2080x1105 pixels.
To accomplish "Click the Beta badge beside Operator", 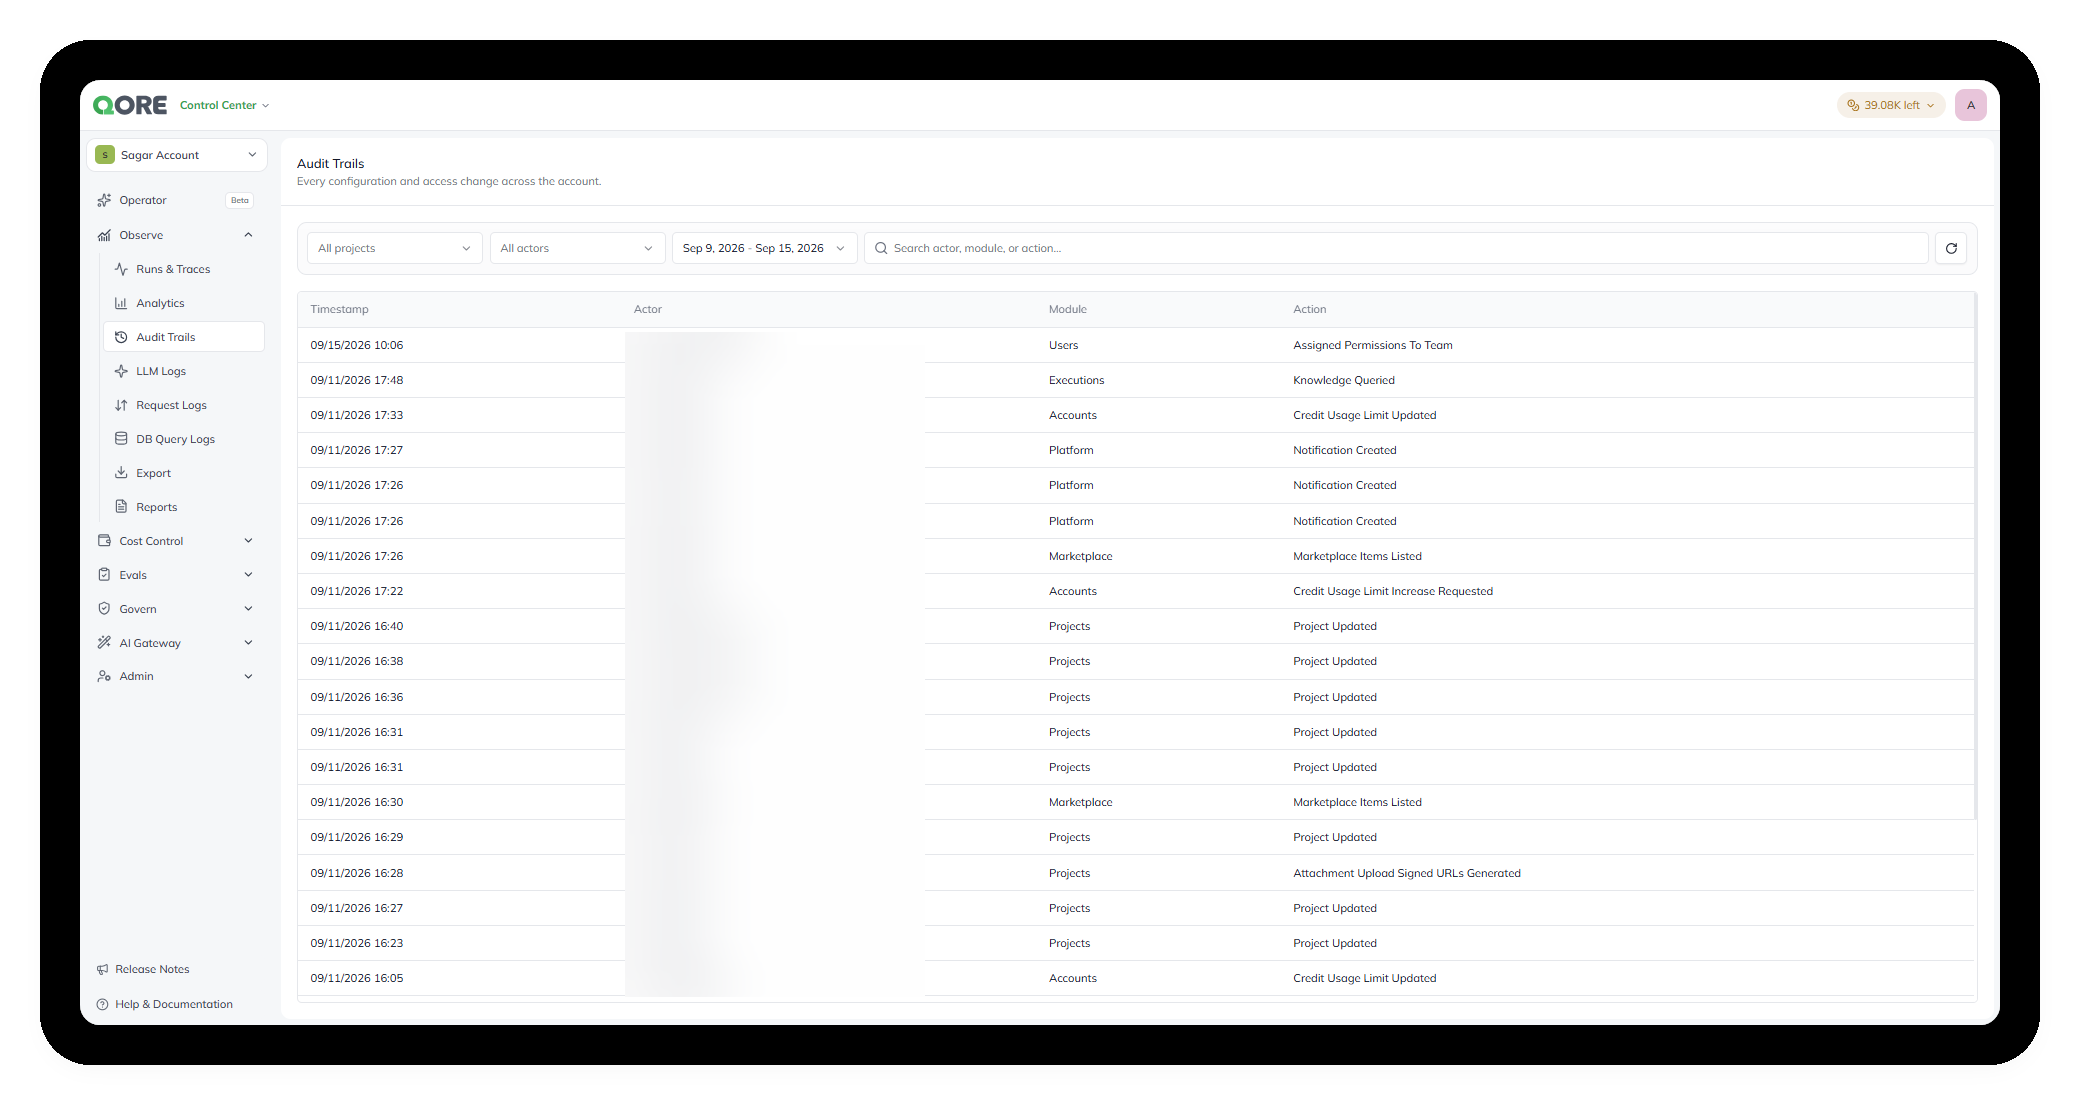I will [x=240, y=200].
